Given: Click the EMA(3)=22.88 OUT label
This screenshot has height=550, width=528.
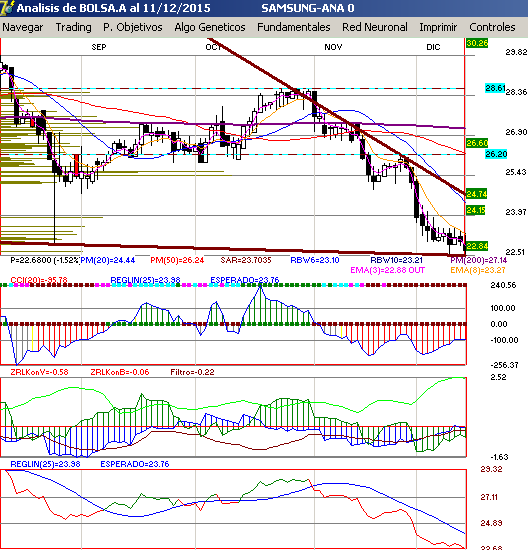Looking at the screenshot, I should point(388,270).
